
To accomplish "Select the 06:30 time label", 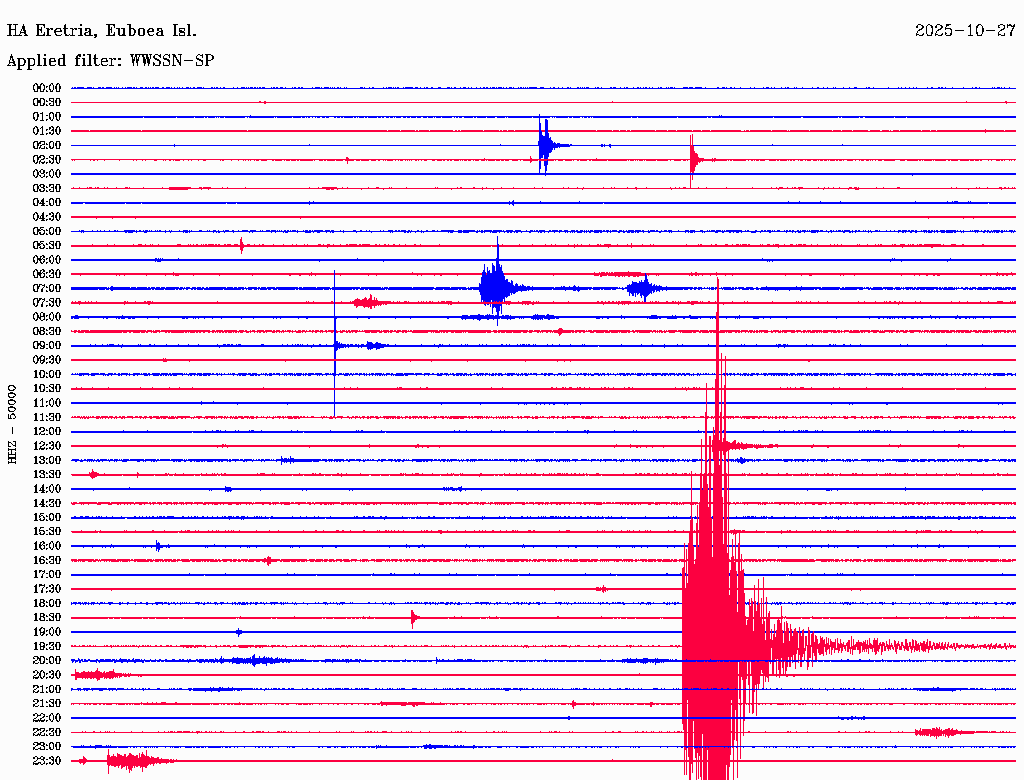I will point(47,274).
